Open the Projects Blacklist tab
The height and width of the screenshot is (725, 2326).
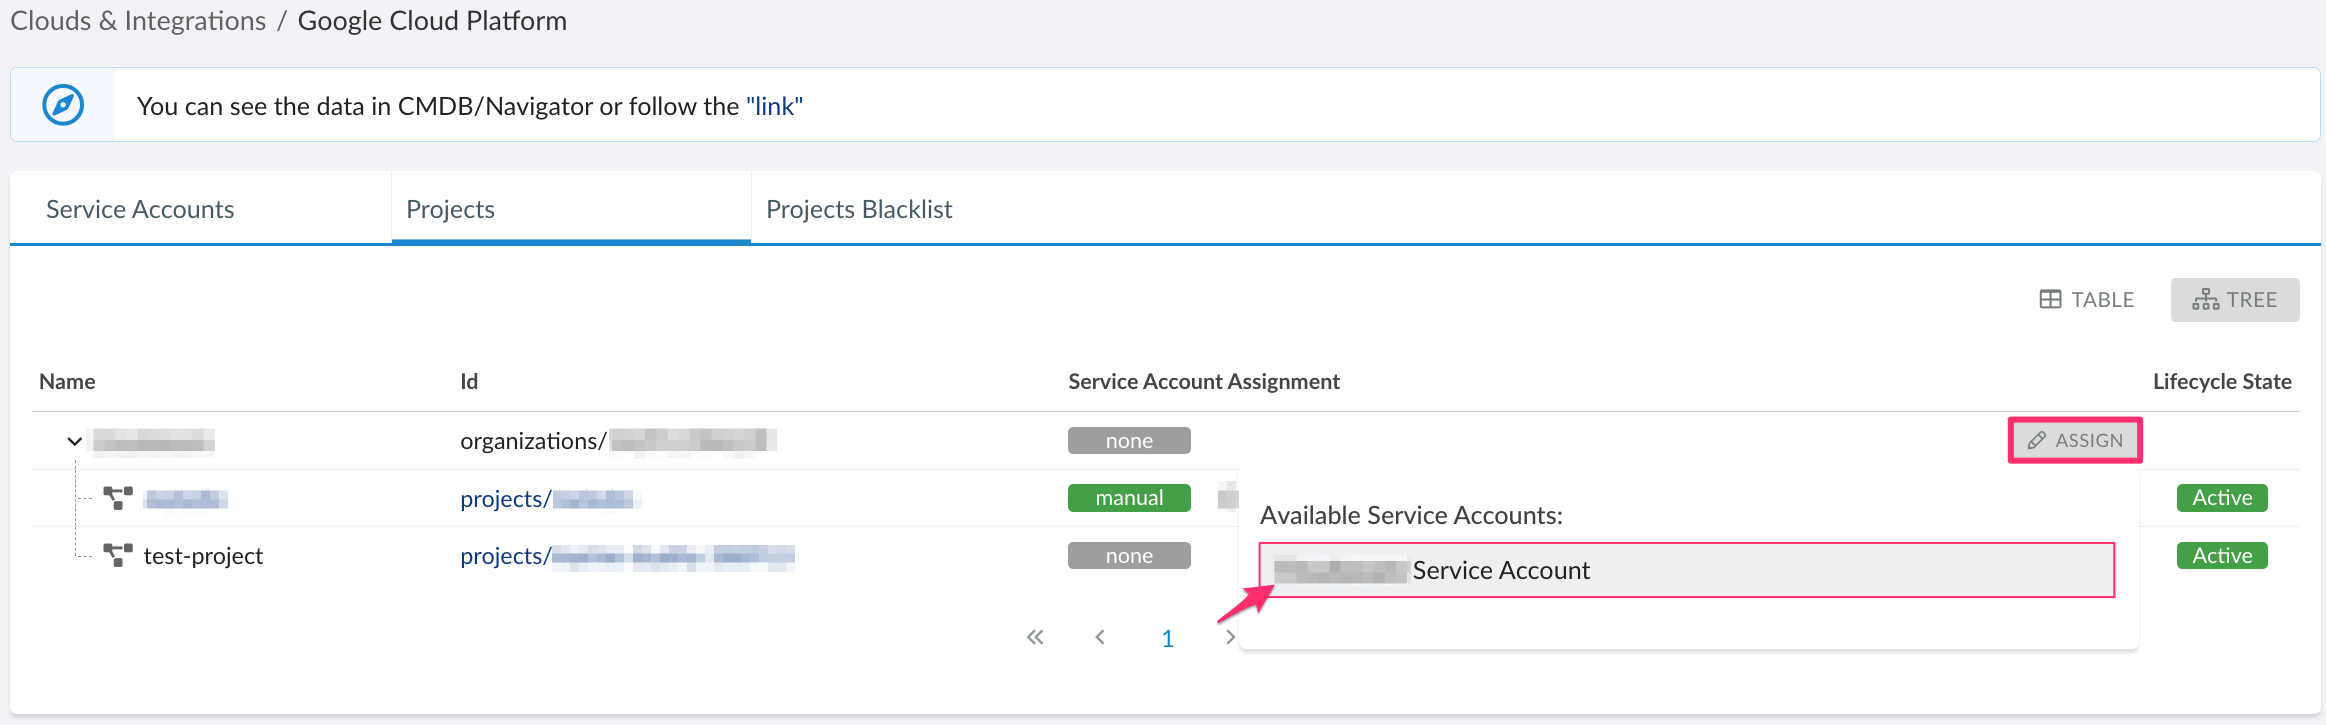(x=859, y=209)
